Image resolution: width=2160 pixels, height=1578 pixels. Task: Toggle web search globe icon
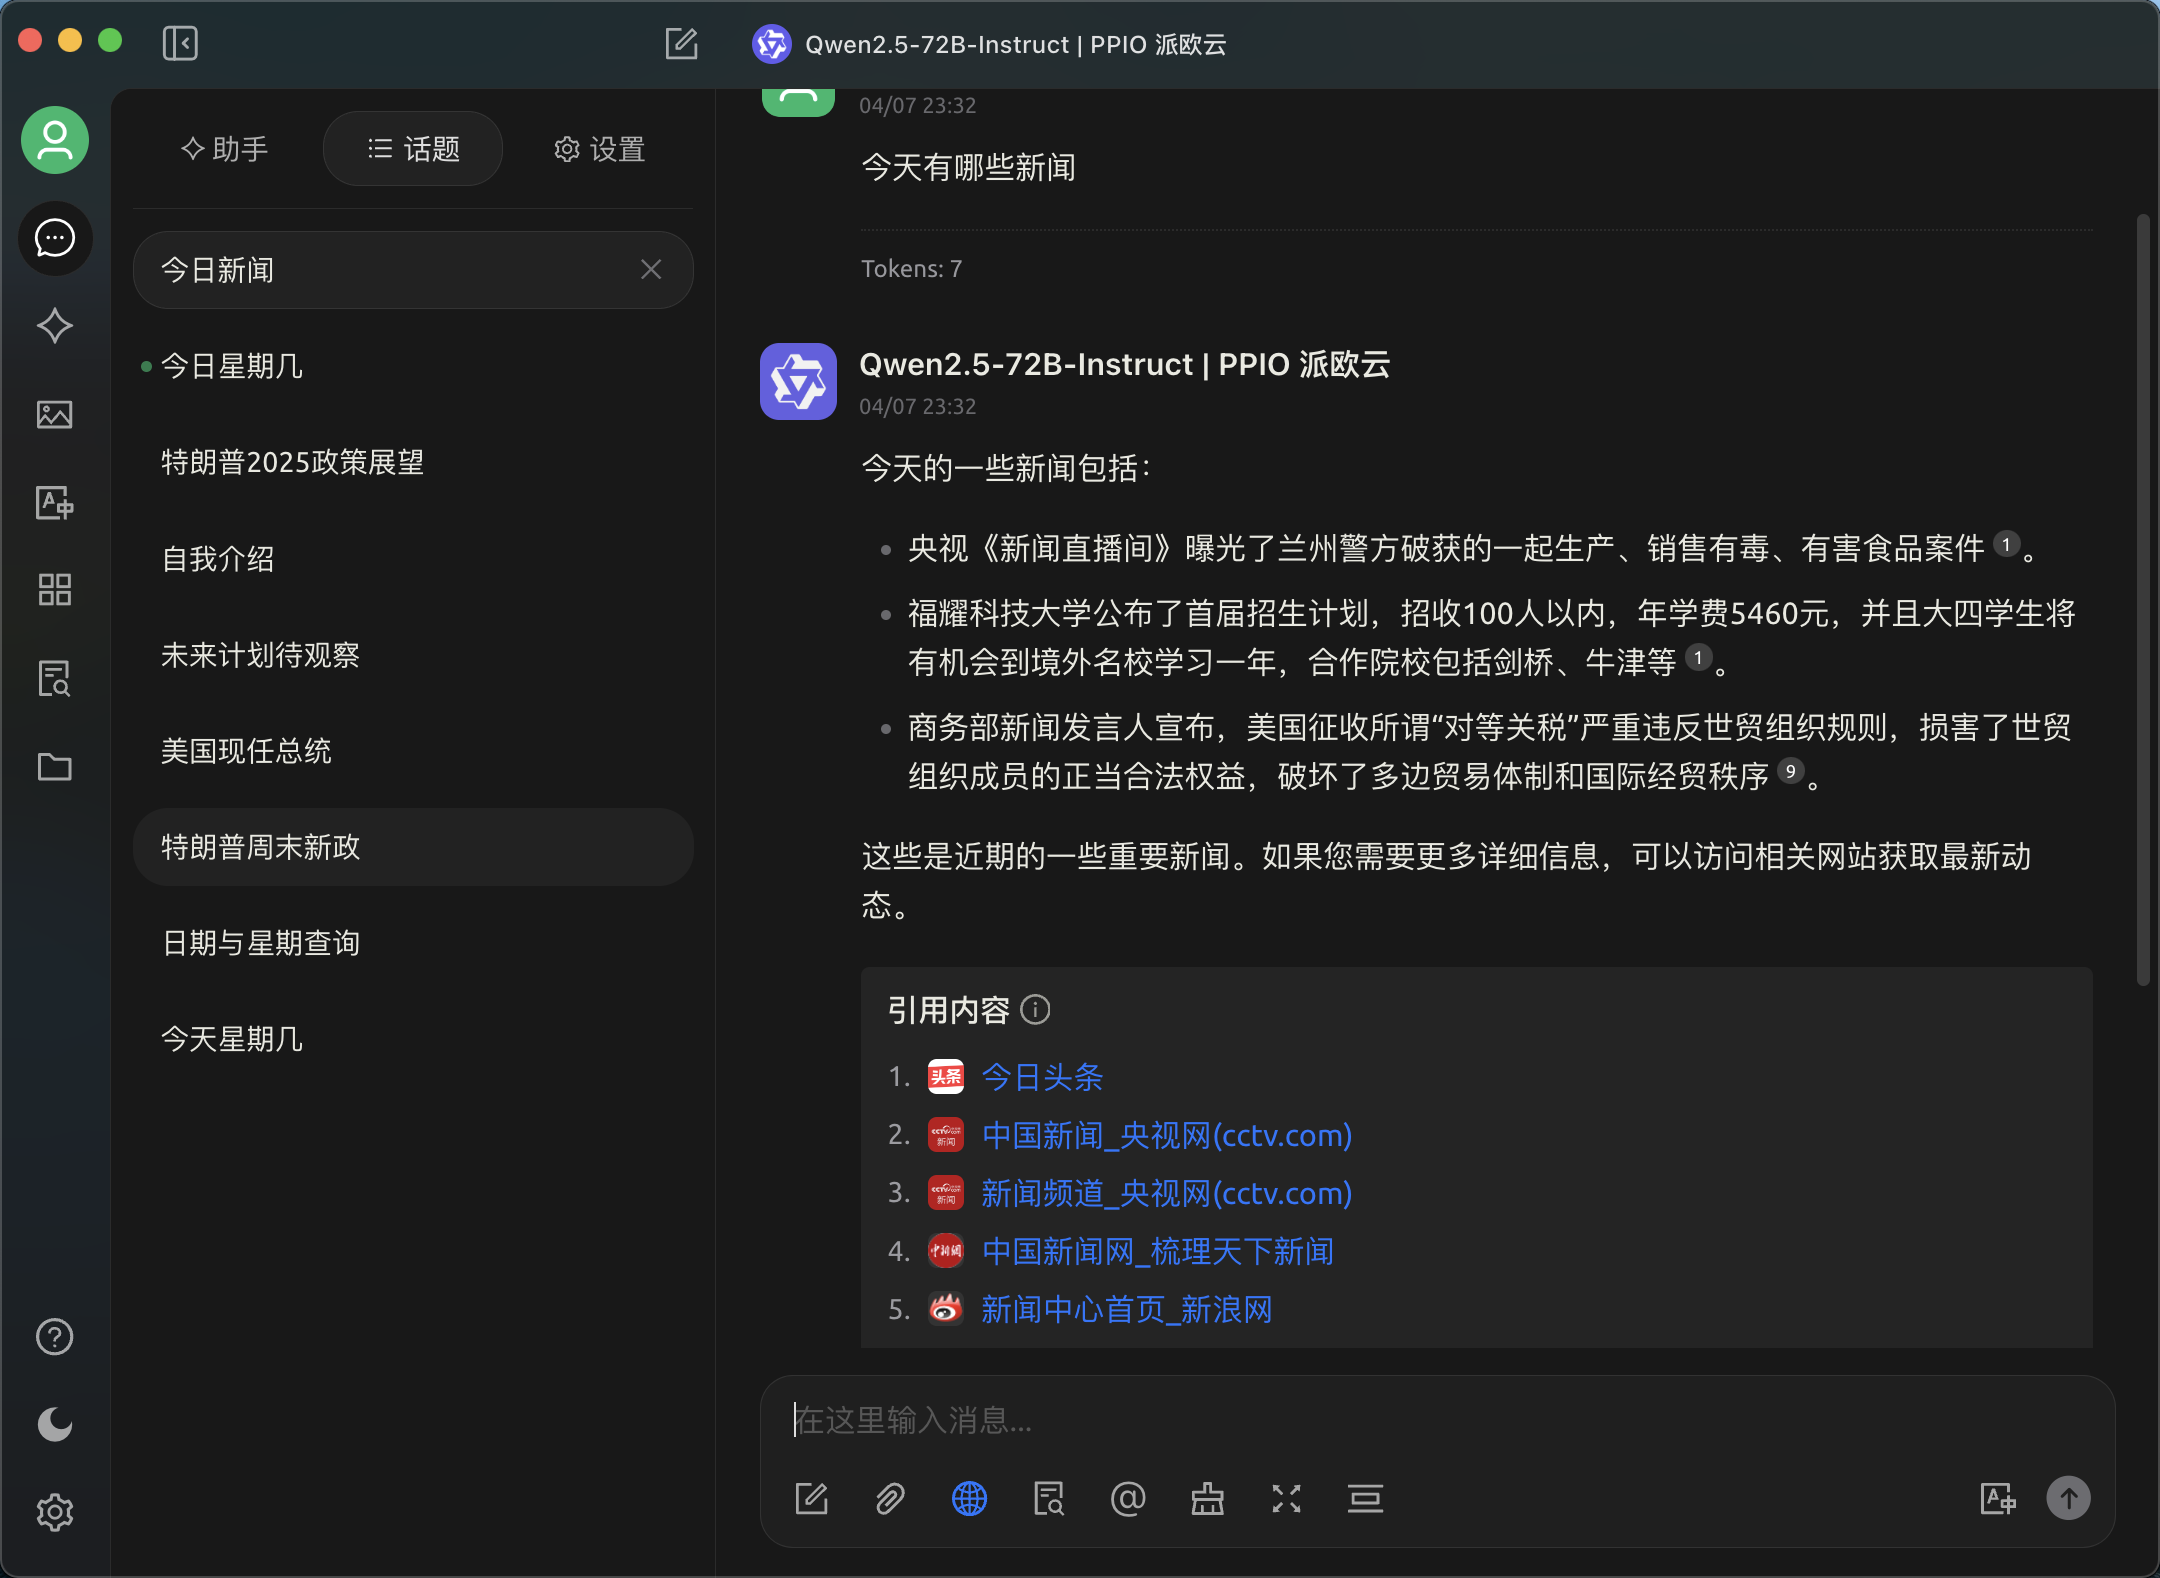coord(969,1499)
